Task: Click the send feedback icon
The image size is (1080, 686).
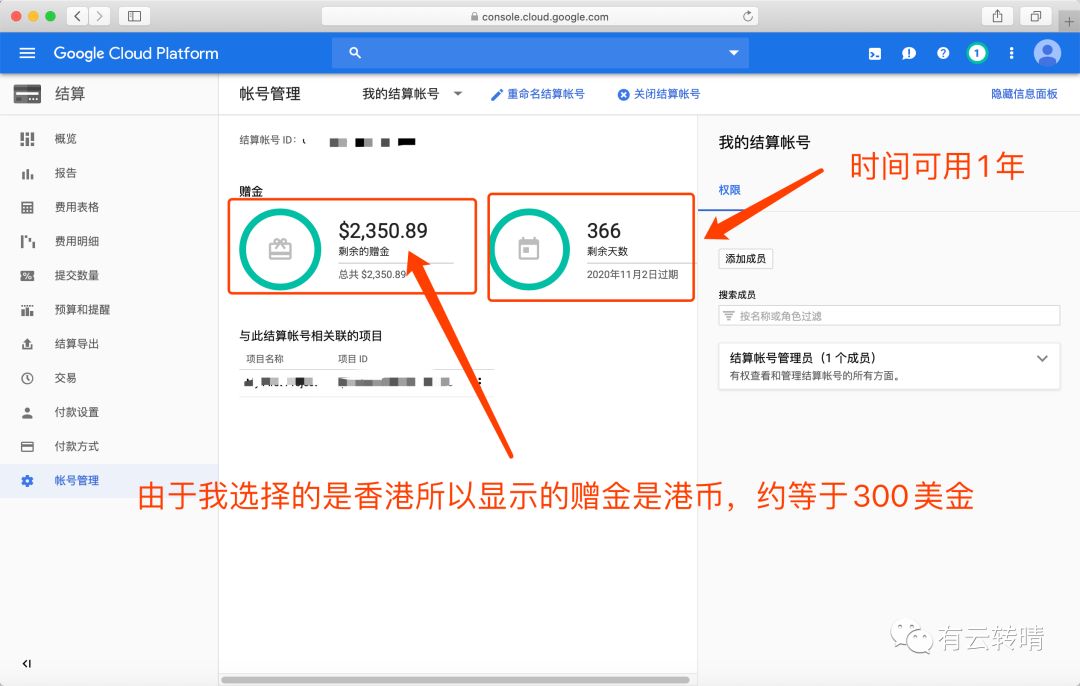Action: pos(909,53)
